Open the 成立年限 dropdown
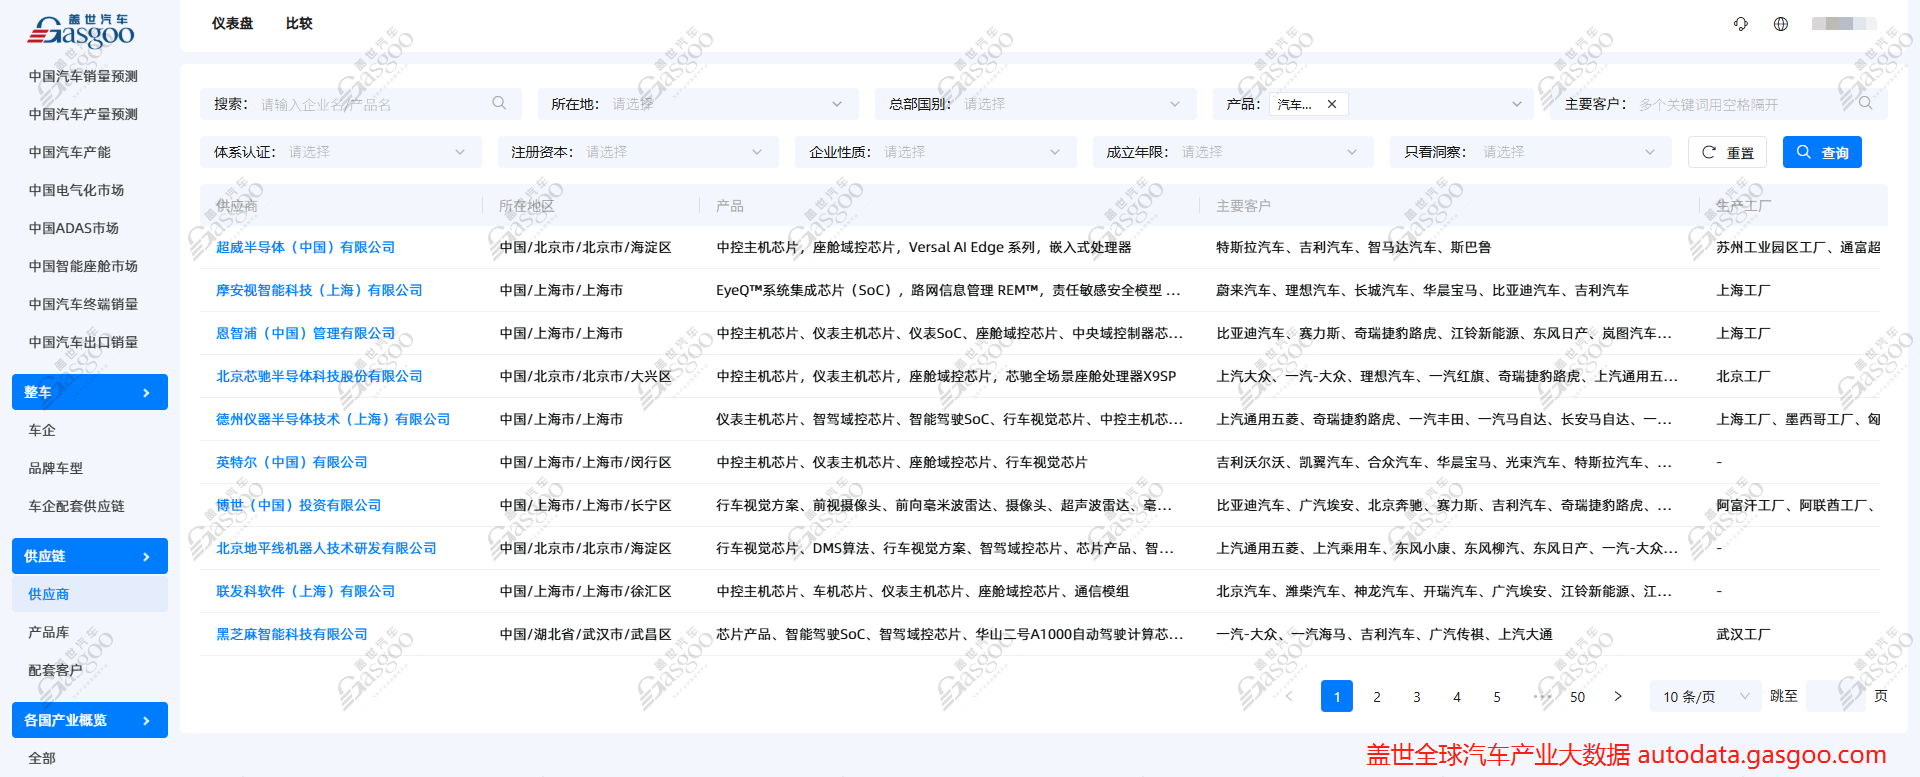Image resolution: width=1920 pixels, height=777 pixels. pos(1233,152)
